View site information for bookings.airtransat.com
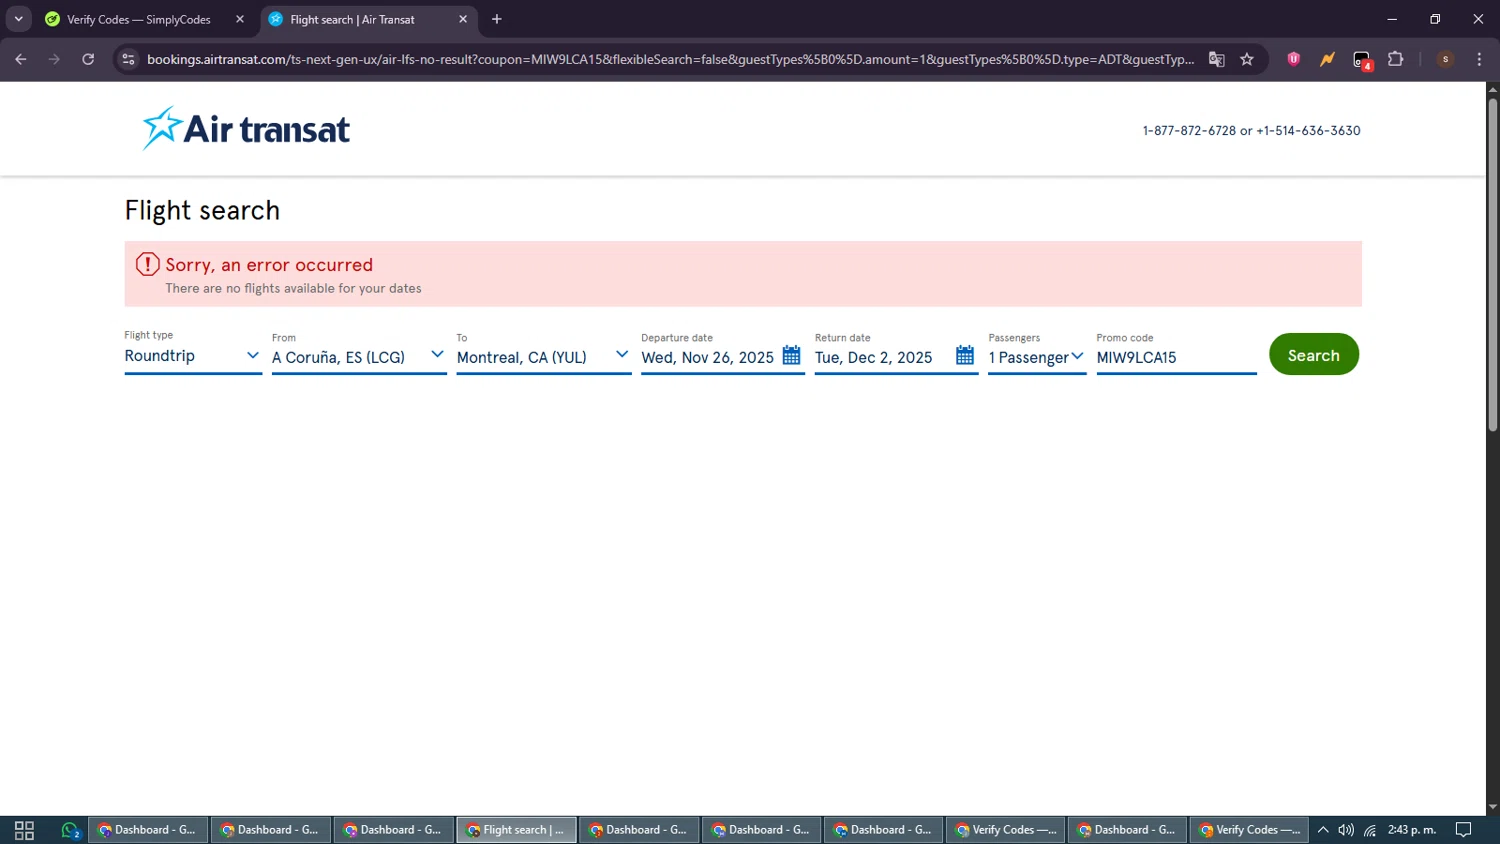Viewport: 1500px width, 844px height. [x=128, y=59]
